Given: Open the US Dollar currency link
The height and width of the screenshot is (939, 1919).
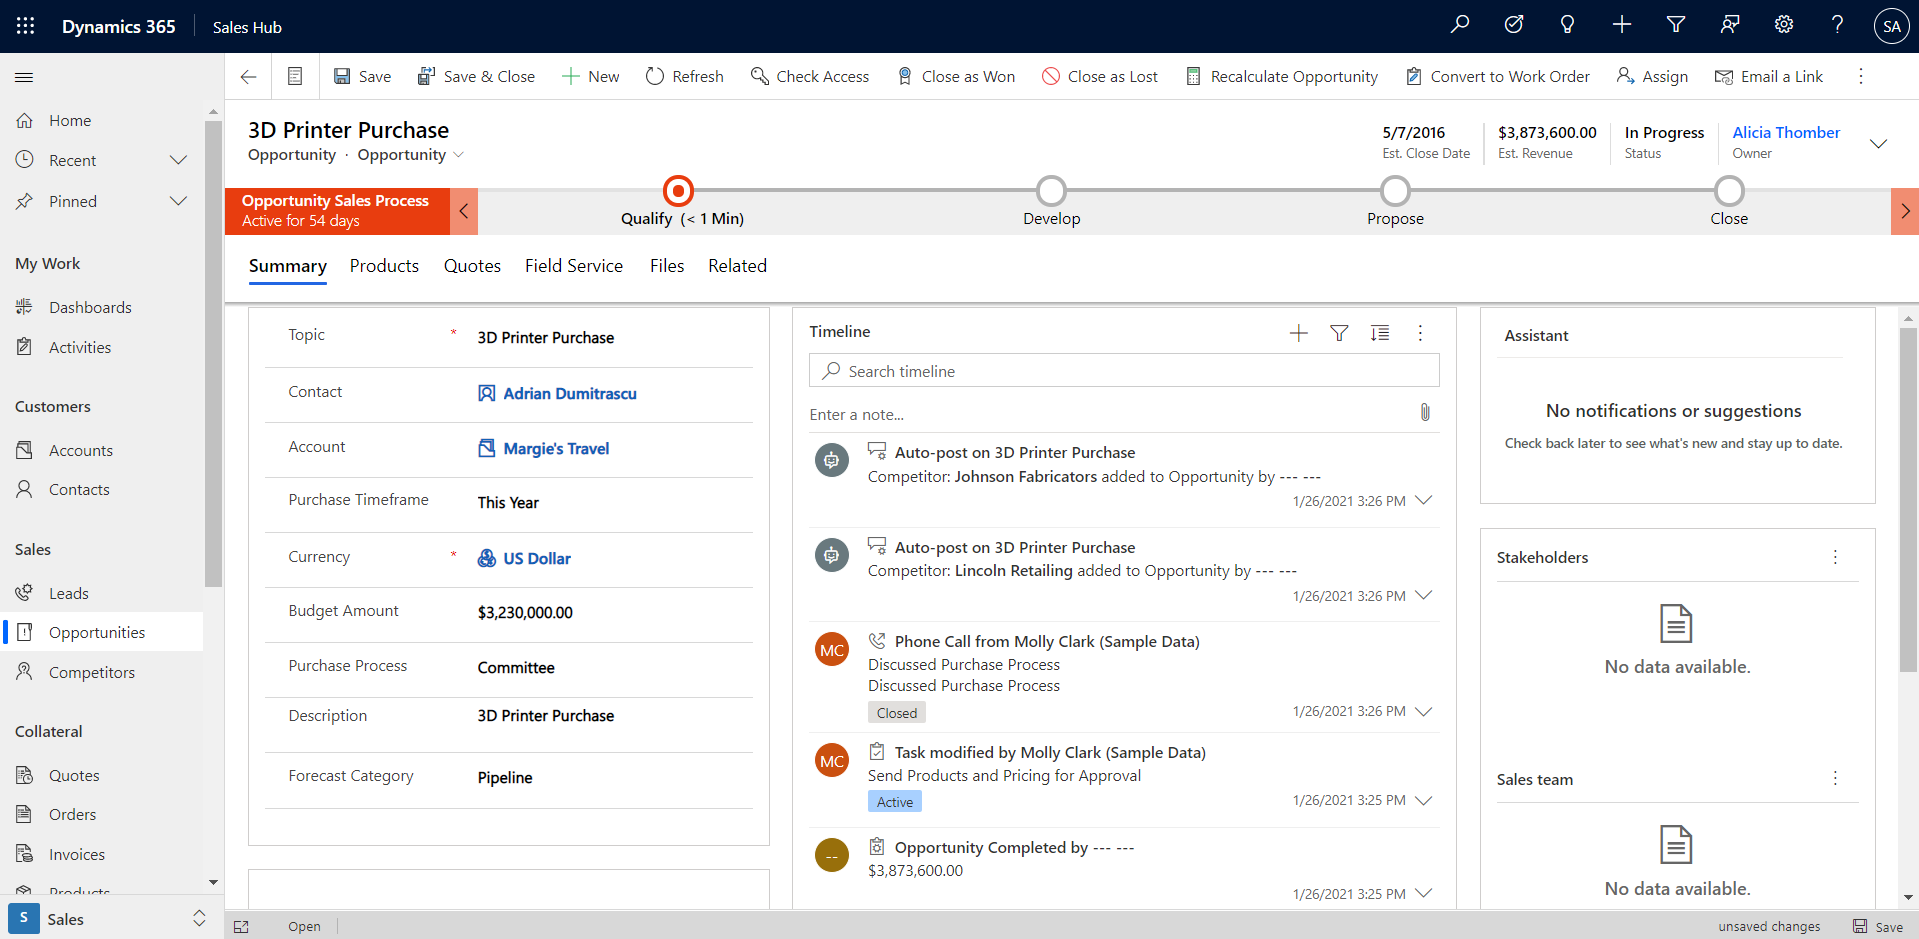Looking at the screenshot, I should 537,559.
